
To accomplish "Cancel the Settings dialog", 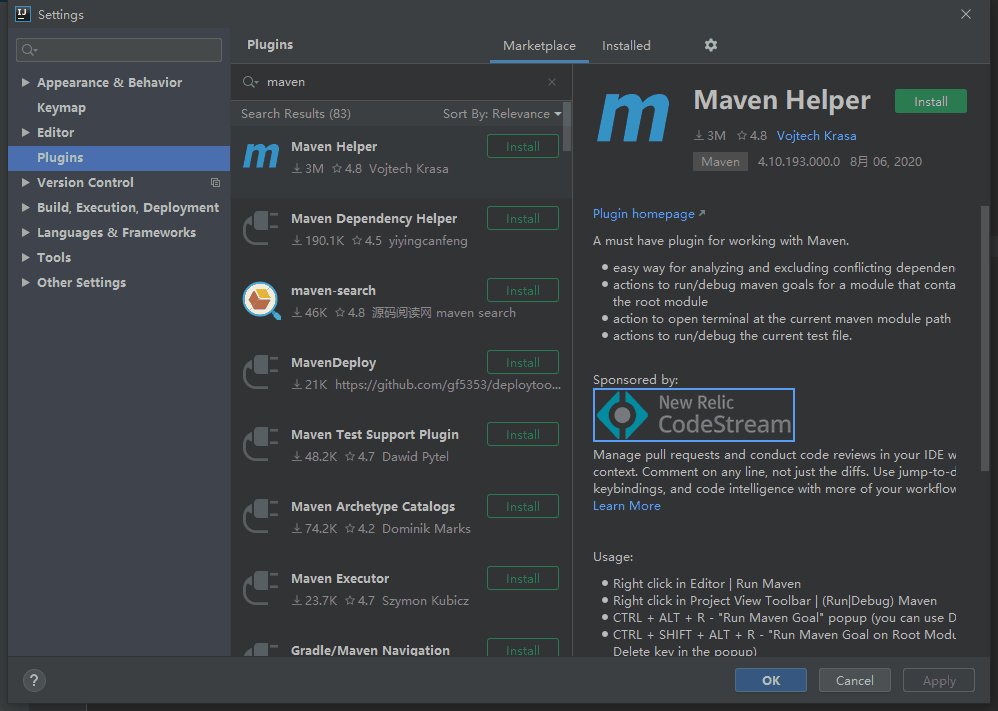I will click(x=854, y=680).
